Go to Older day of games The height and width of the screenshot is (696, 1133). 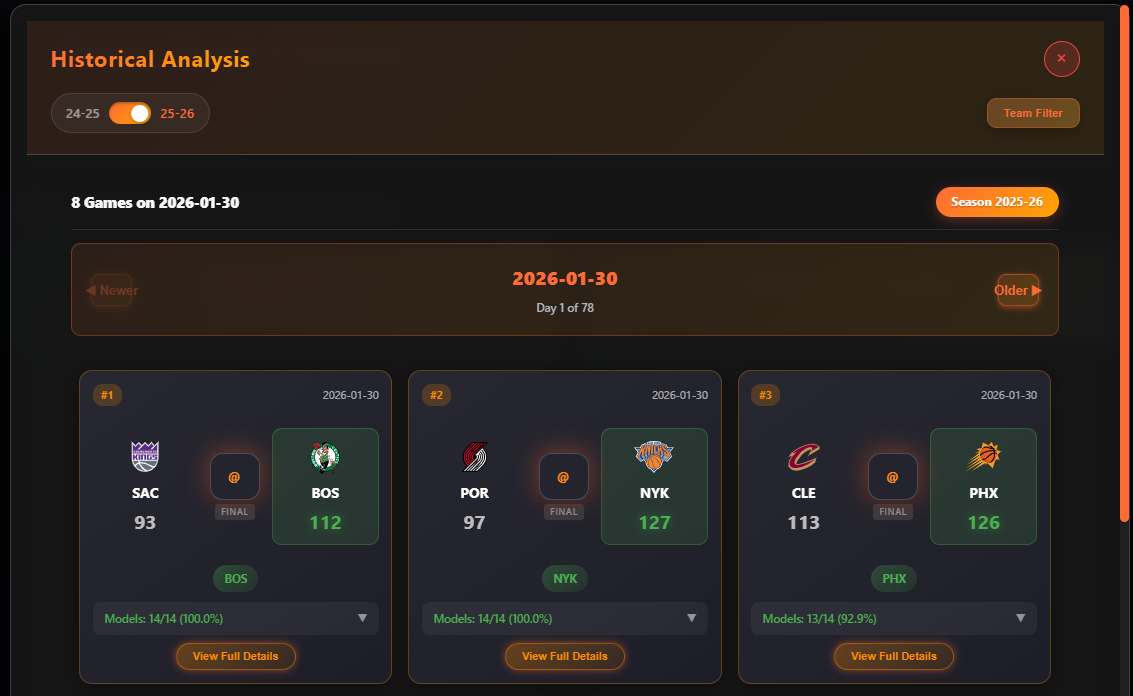pos(1018,290)
